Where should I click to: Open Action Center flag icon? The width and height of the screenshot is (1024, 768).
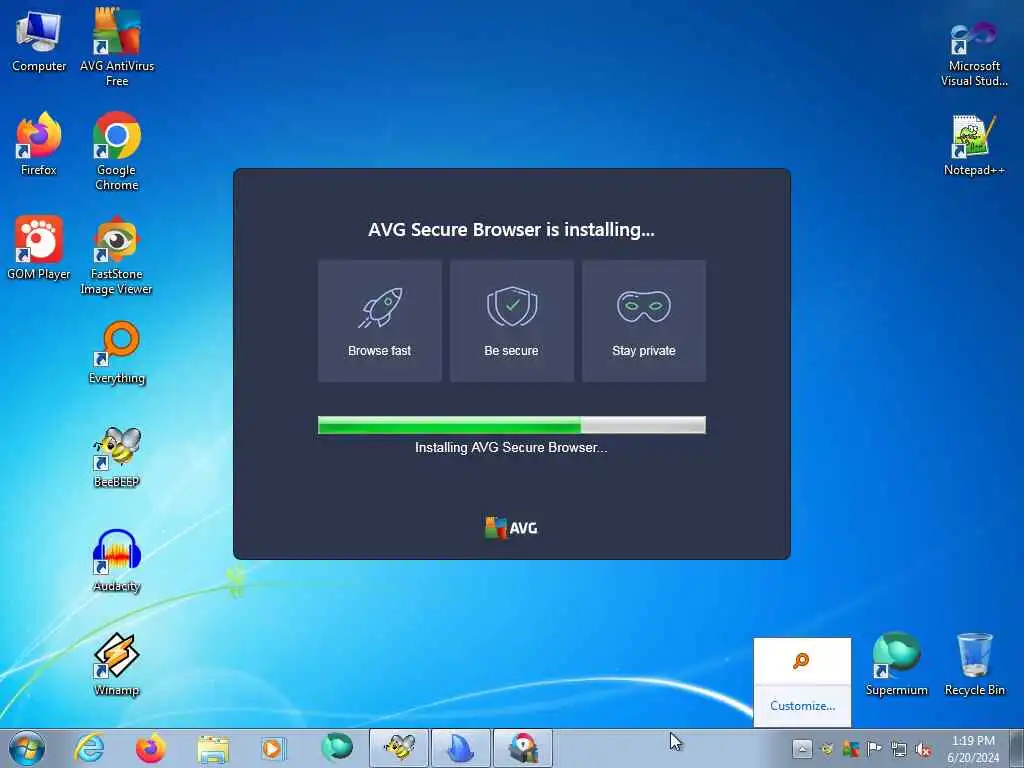click(874, 748)
